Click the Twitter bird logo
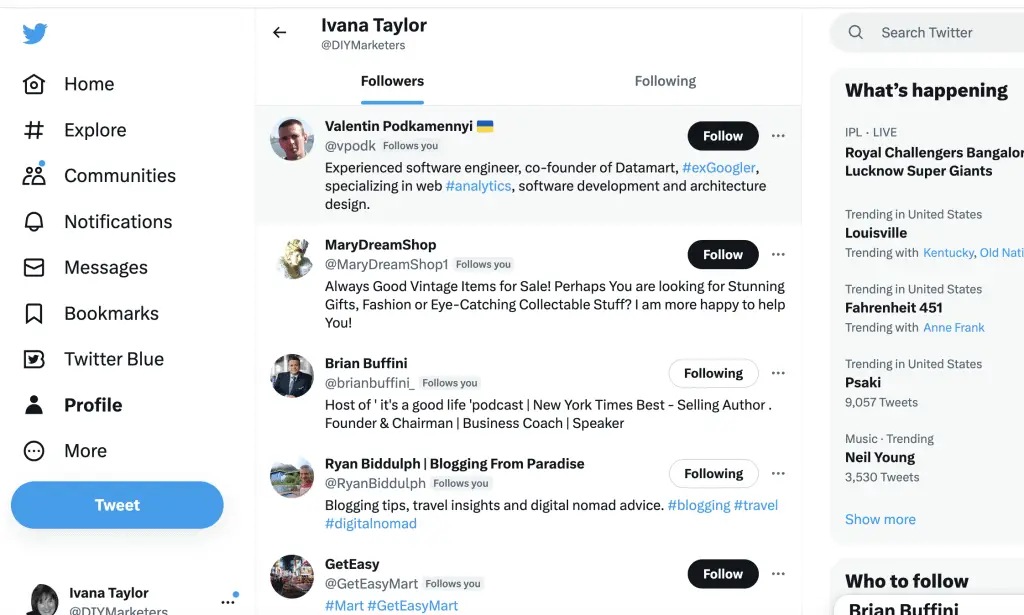Image resolution: width=1024 pixels, height=615 pixels. coord(35,33)
